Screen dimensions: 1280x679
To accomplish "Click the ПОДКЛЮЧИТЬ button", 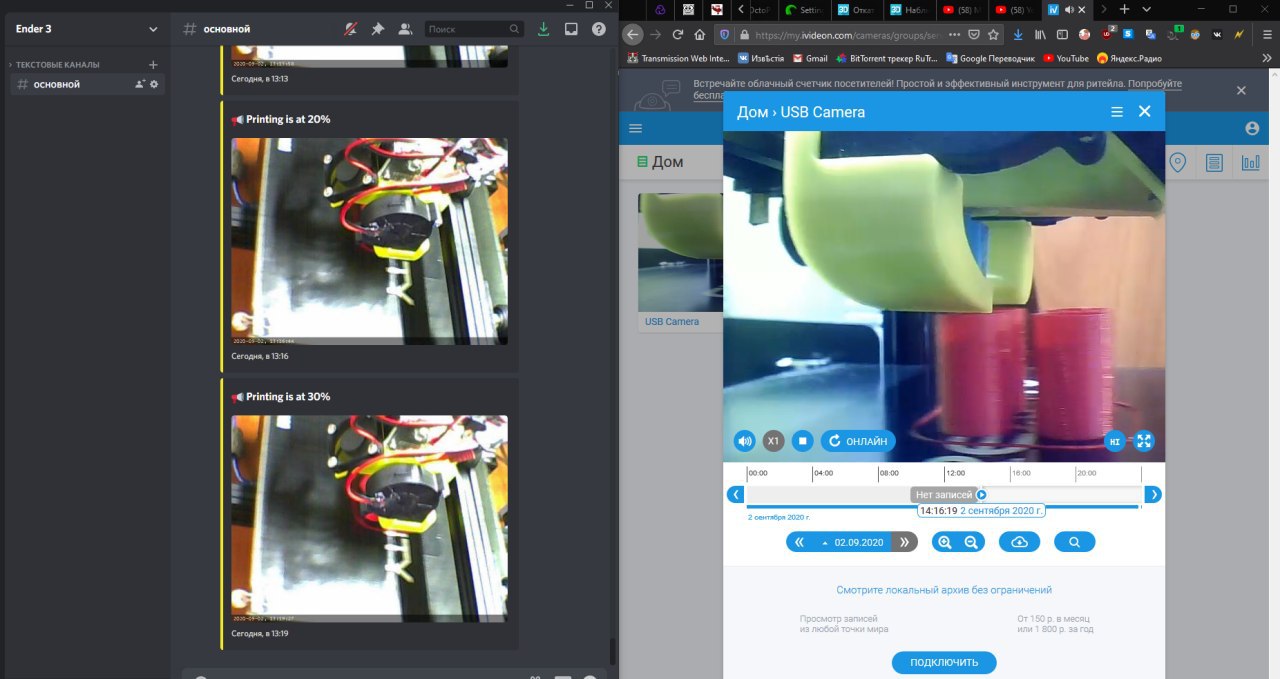I will (x=944, y=662).
